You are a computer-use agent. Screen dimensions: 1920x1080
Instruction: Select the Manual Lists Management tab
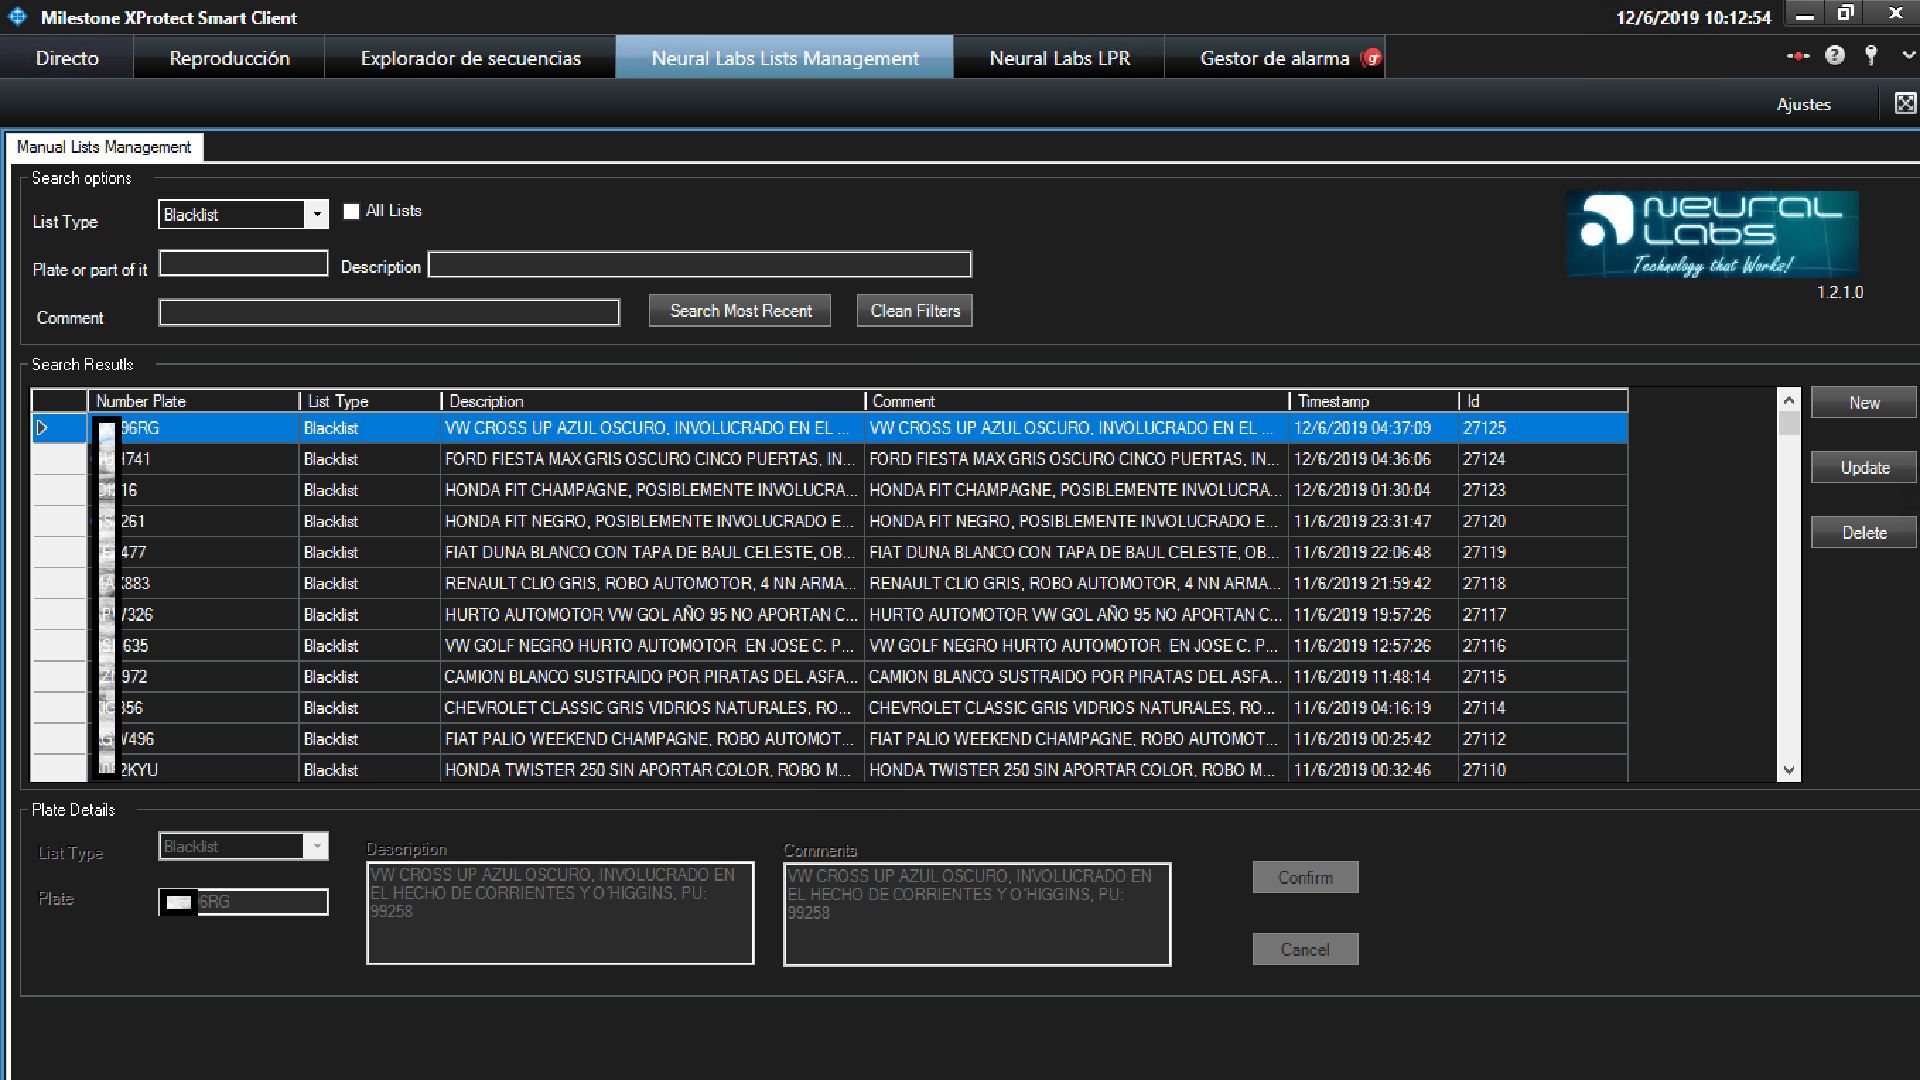click(104, 147)
